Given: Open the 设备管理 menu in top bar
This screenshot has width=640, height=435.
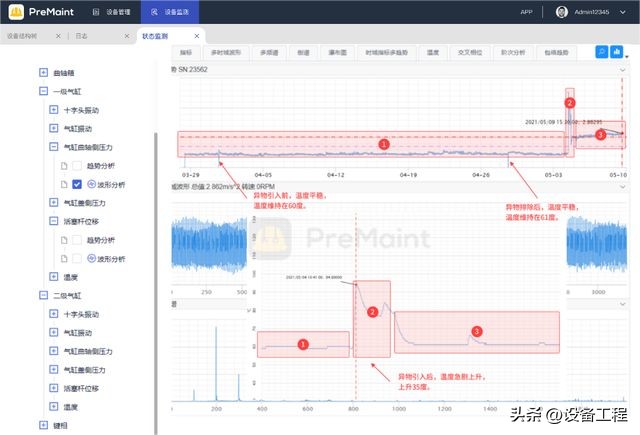Looking at the screenshot, I should click(x=111, y=12).
